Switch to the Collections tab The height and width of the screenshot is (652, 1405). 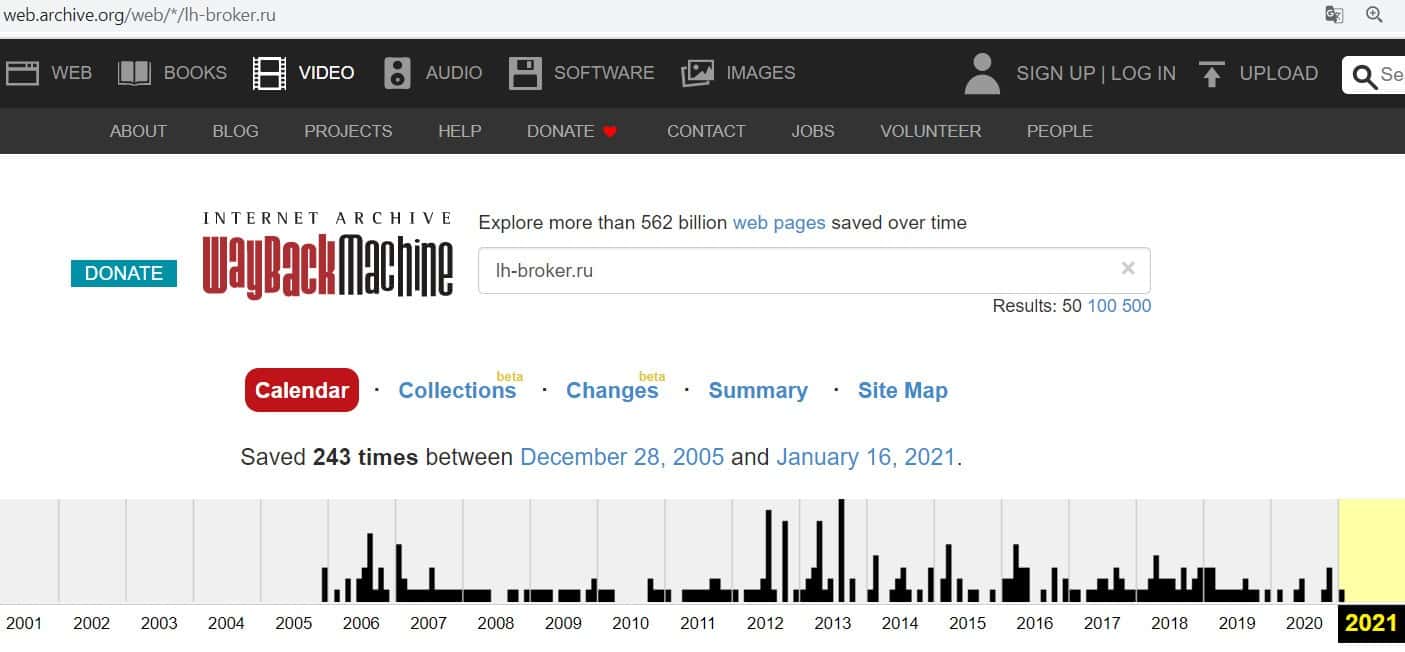(x=457, y=390)
